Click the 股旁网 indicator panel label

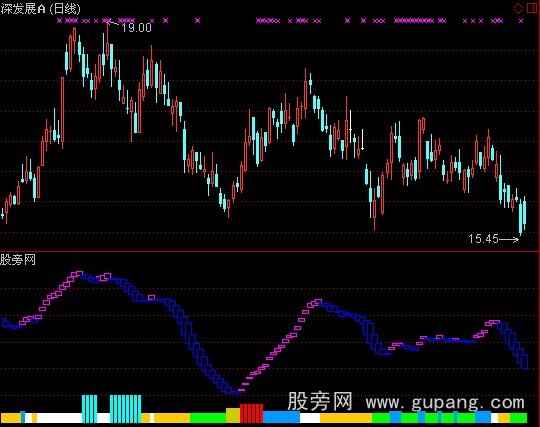pyautogui.click(x=18, y=260)
